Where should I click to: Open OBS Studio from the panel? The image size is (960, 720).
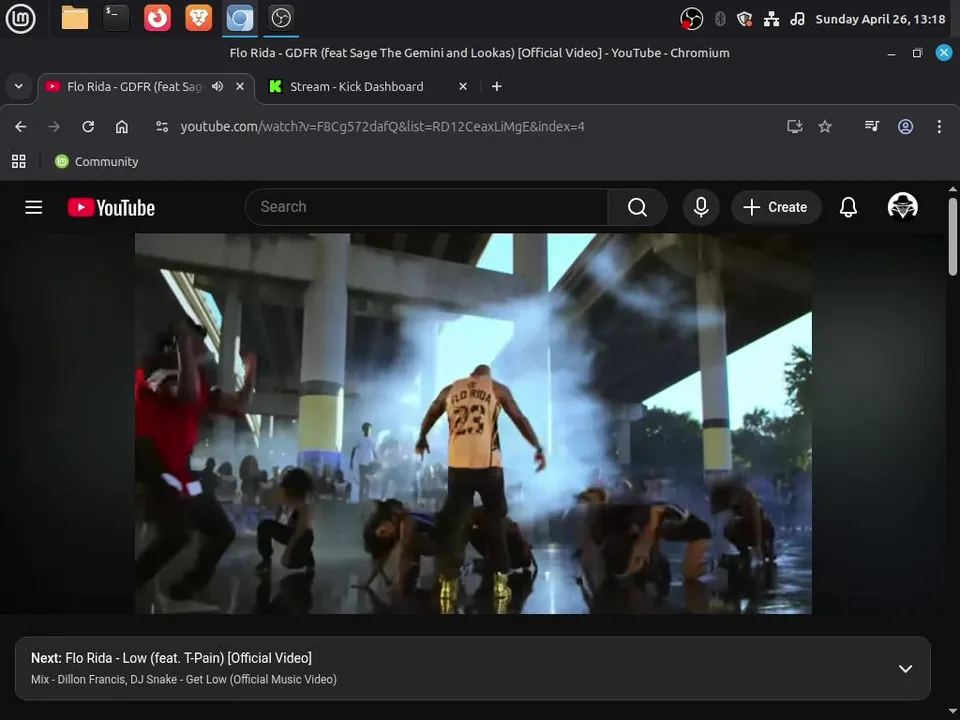point(281,18)
